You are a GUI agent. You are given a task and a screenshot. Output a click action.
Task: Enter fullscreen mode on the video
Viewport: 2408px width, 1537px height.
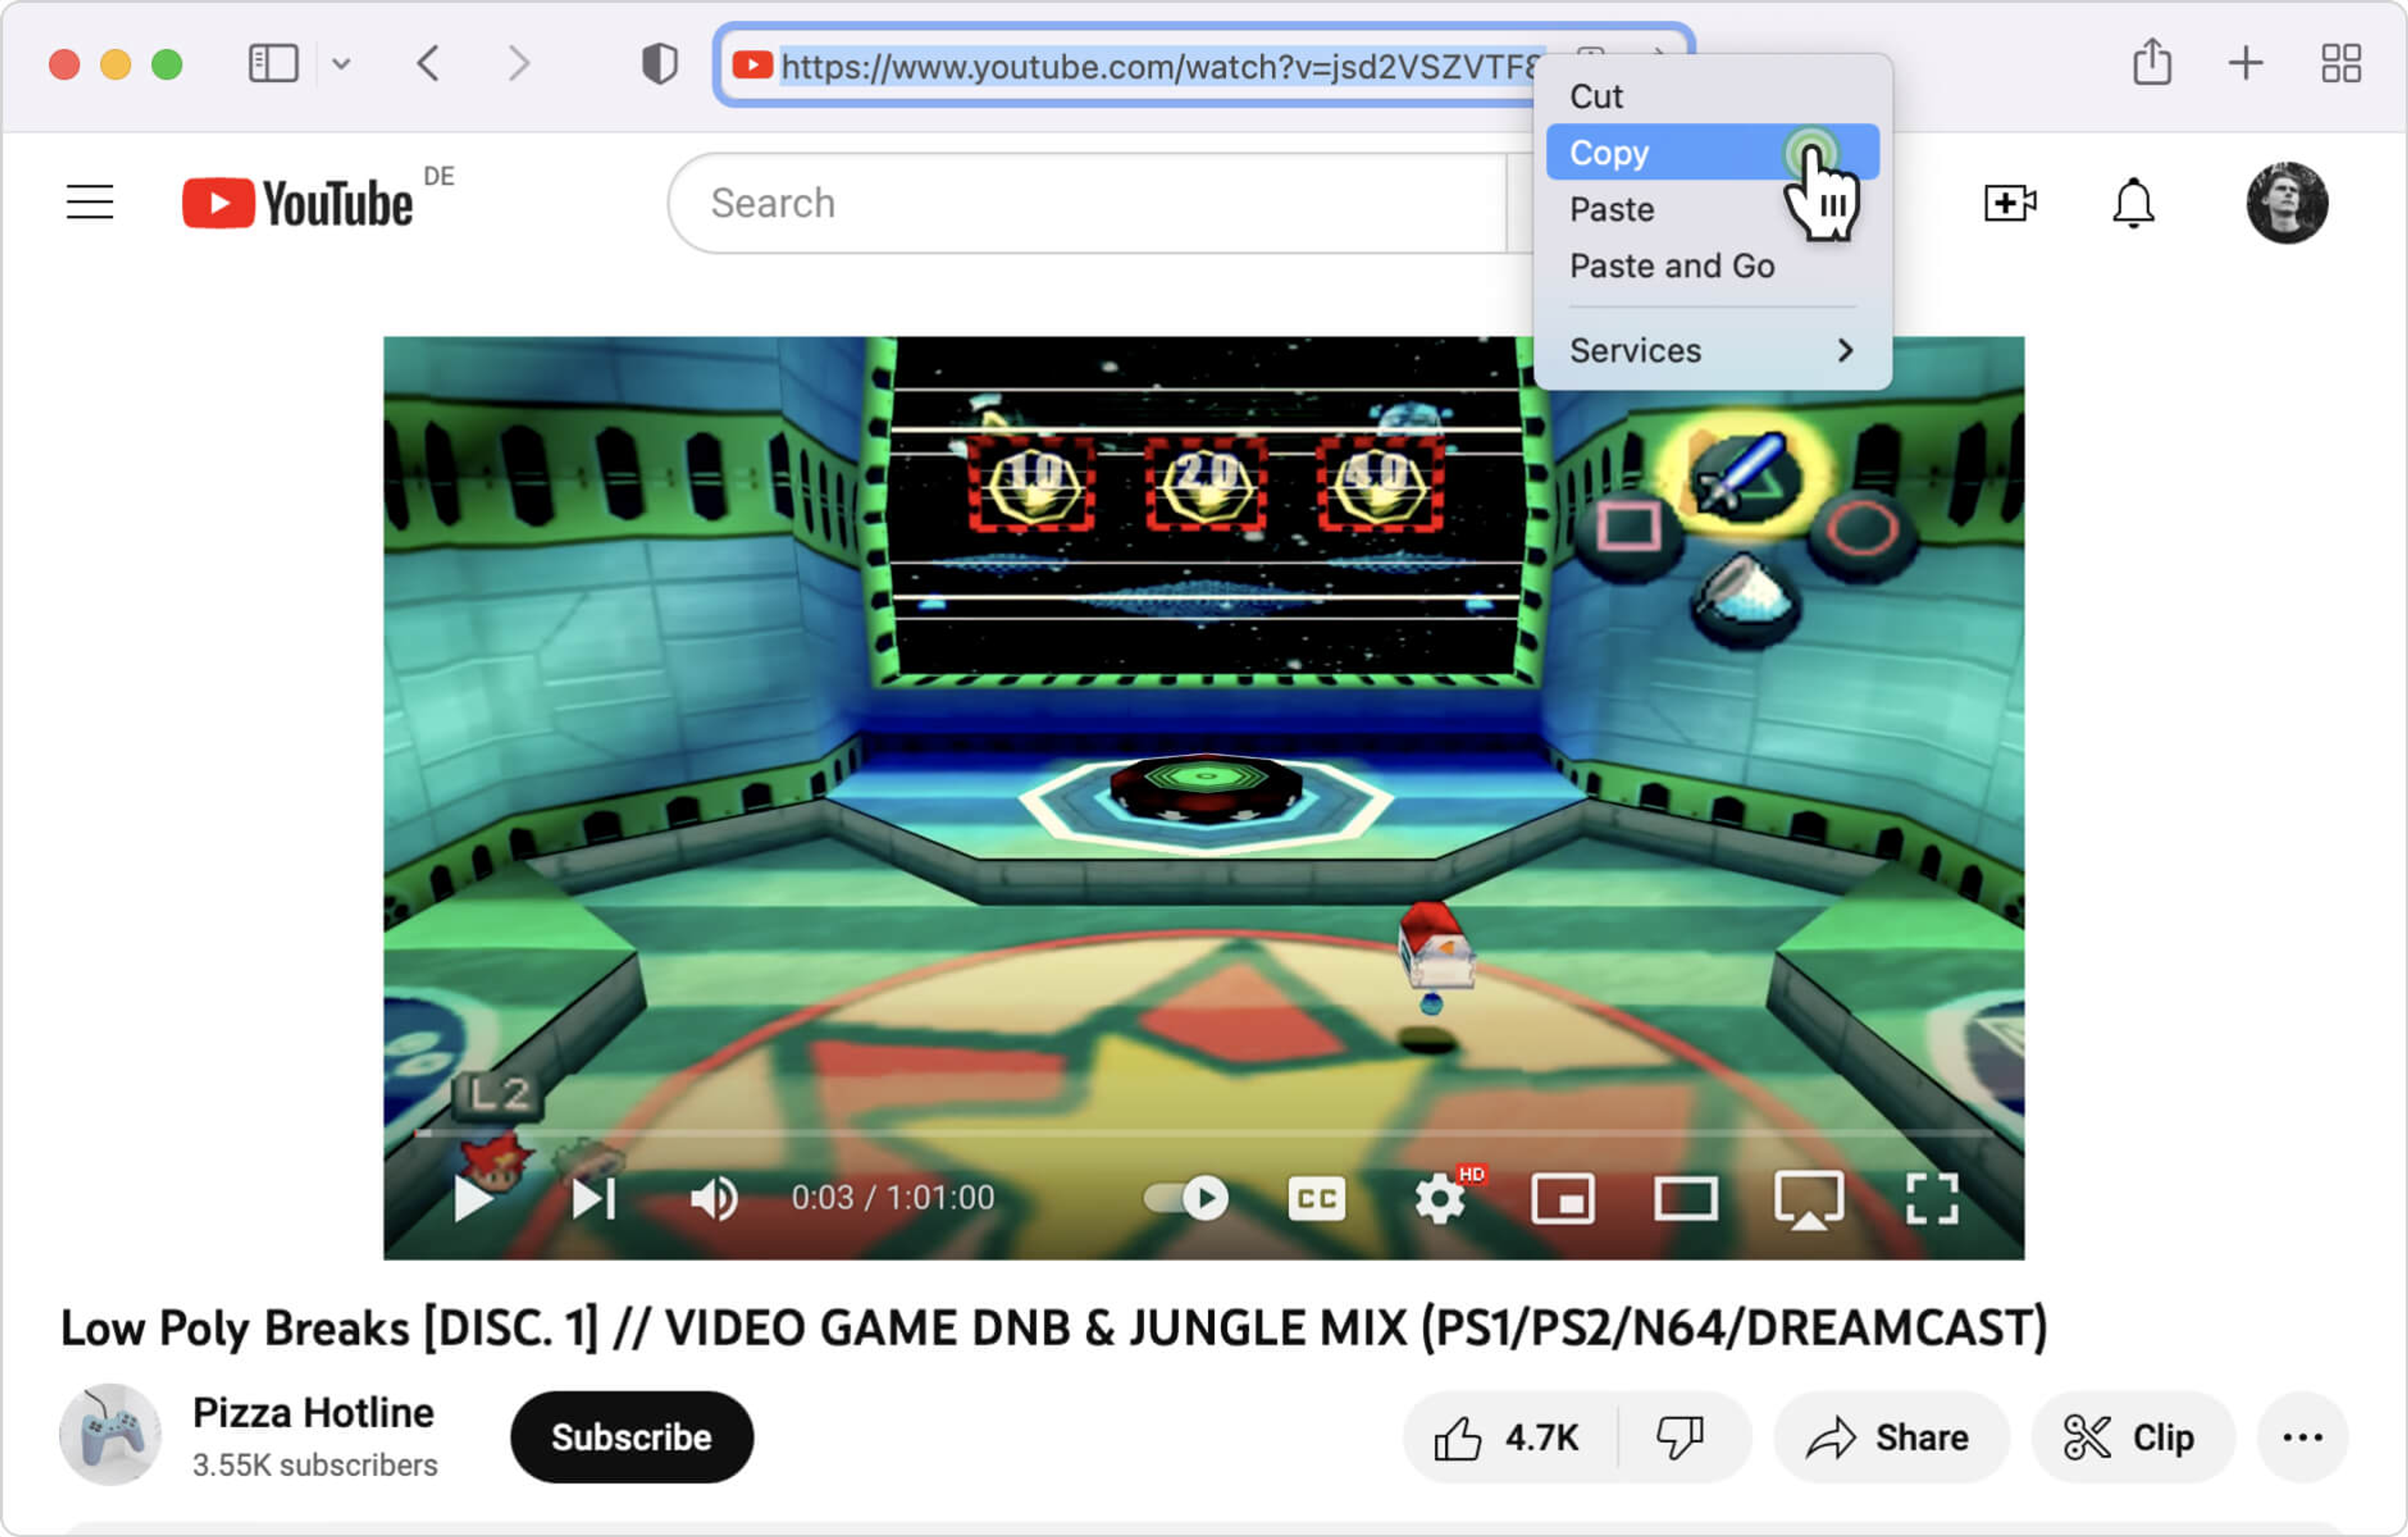click(1931, 1198)
